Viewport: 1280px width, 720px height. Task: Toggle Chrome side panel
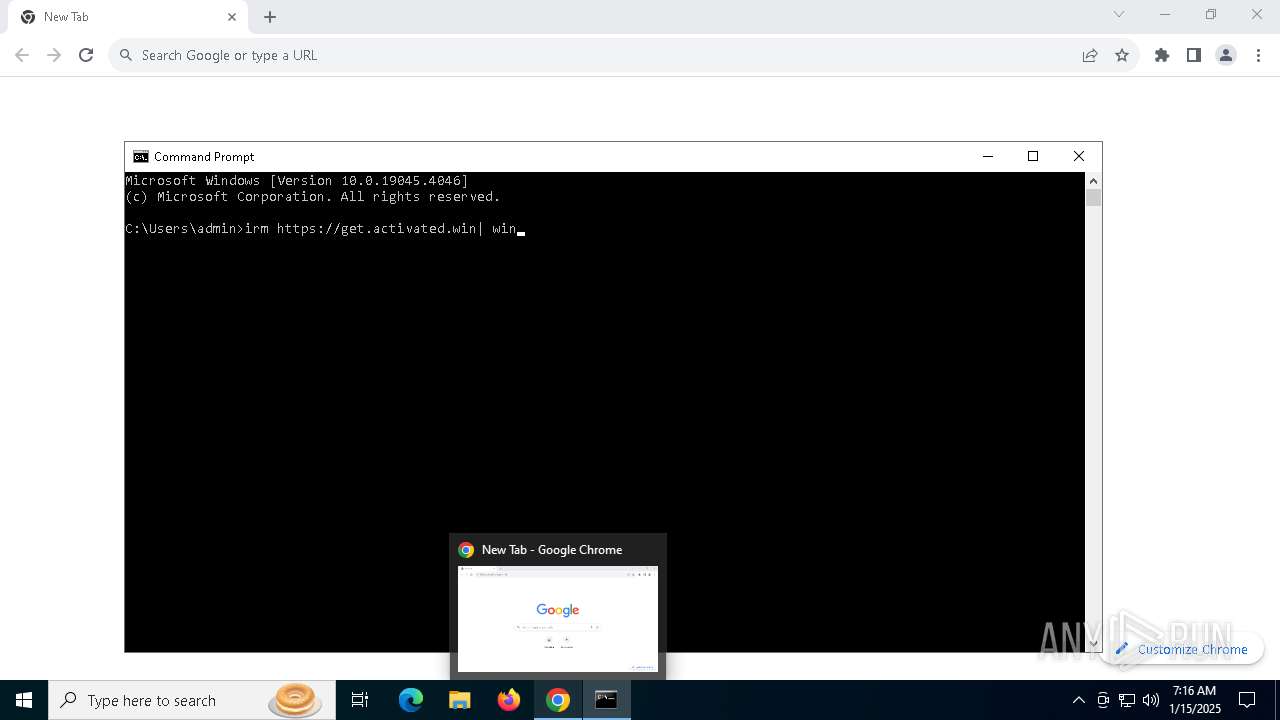[x=1194, y=55]
